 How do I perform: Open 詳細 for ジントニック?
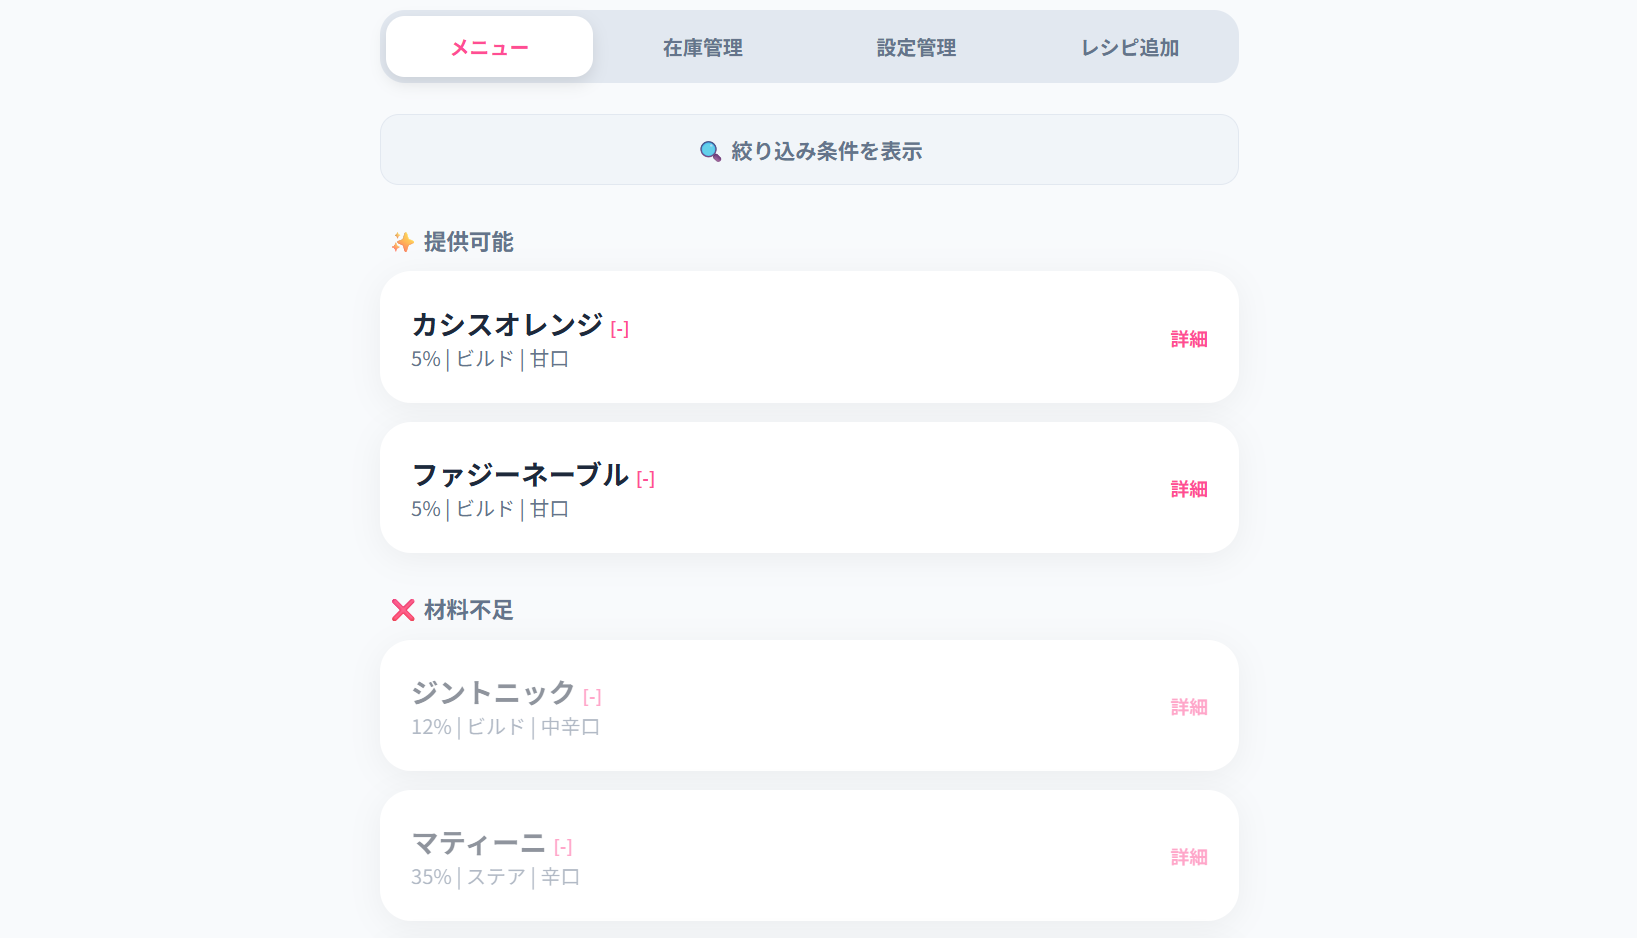coord(1188,707)
